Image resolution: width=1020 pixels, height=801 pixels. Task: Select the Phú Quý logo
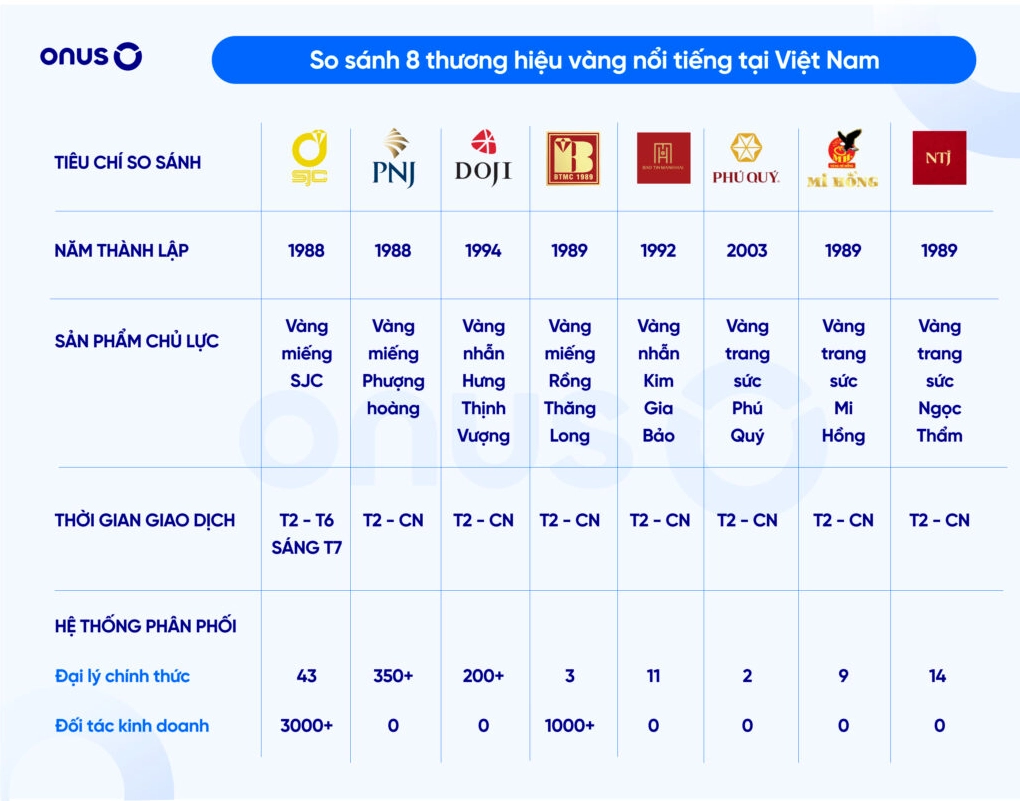[x=746, y=160]
